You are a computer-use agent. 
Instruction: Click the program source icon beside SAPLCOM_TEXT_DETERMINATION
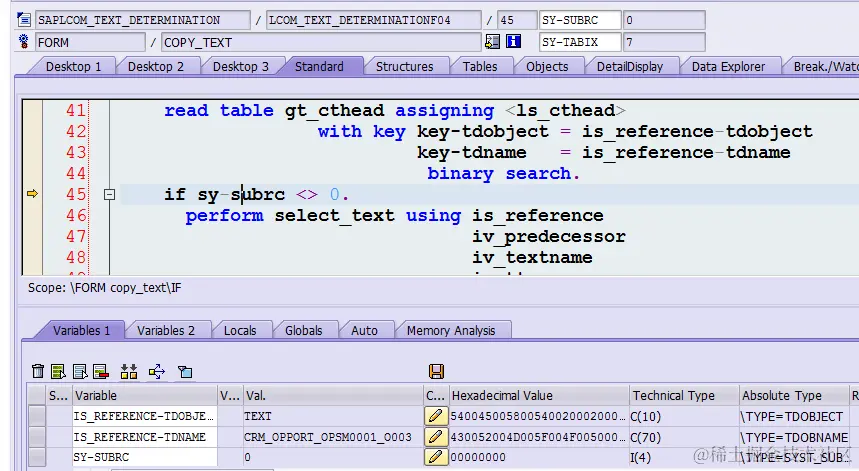pyautogui.click(x=24, y=20)
